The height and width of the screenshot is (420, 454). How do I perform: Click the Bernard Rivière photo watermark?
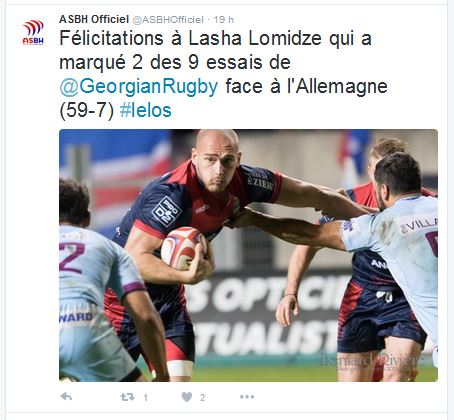pyautogui.click(x=370, y=362)
